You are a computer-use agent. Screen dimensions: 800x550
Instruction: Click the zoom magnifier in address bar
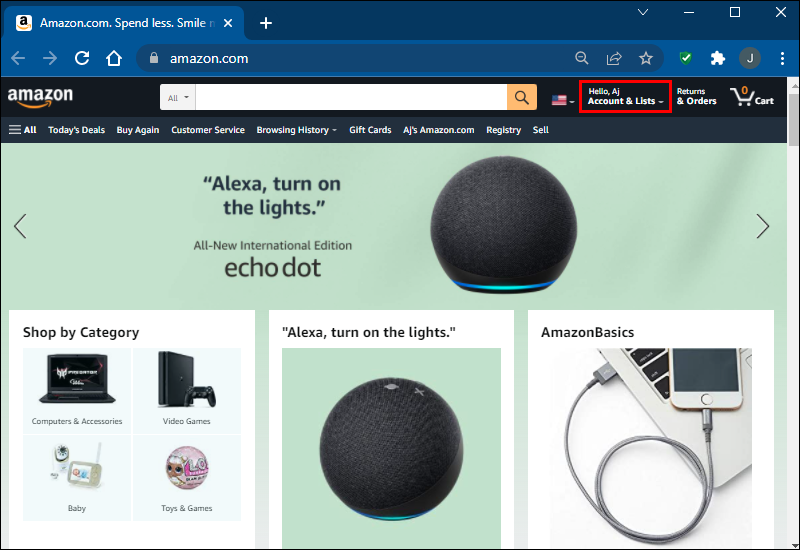pos(582,58)
